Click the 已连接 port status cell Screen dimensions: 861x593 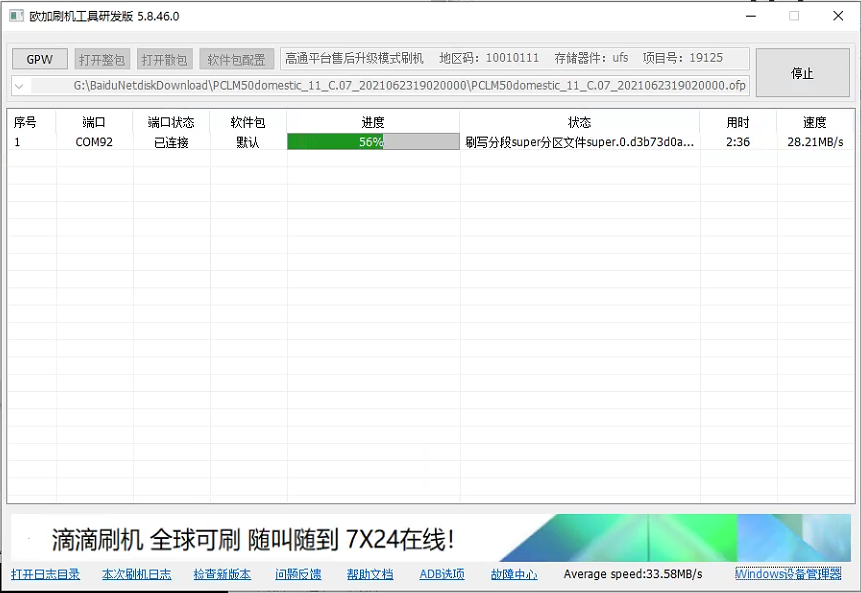coord(171,142)
